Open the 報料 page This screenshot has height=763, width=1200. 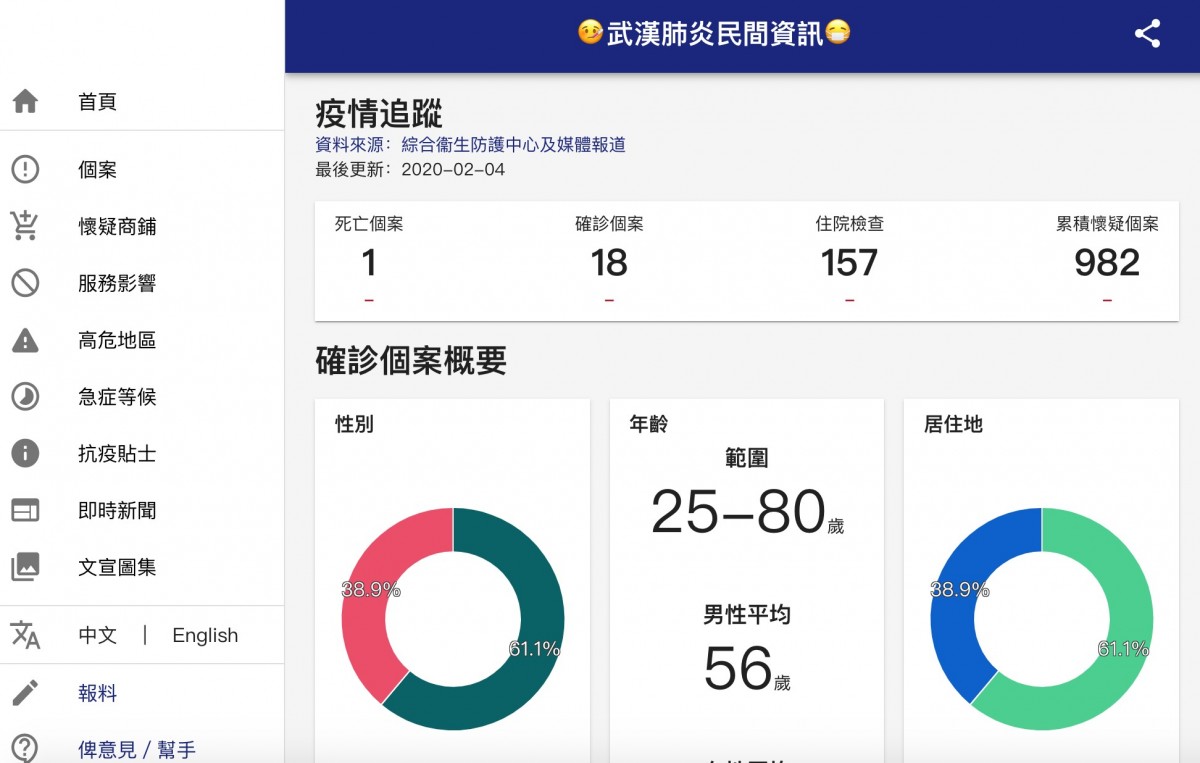coord(95,693)
